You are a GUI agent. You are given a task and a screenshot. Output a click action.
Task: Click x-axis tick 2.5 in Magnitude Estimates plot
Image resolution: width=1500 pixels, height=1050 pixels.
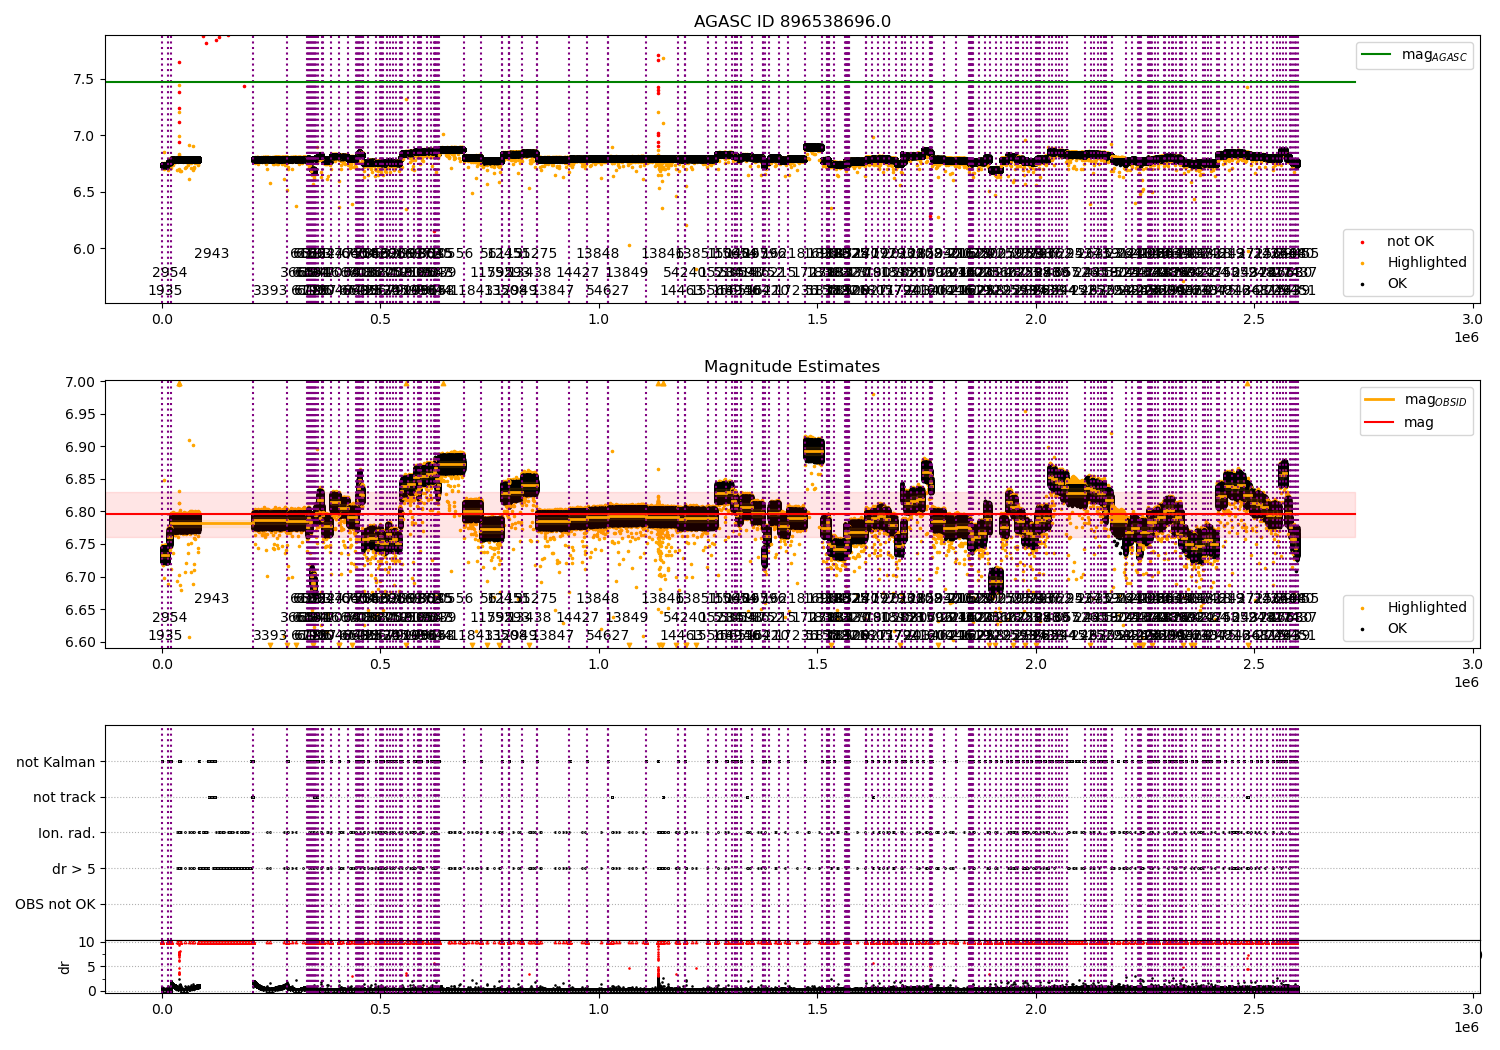point(1254,665)
